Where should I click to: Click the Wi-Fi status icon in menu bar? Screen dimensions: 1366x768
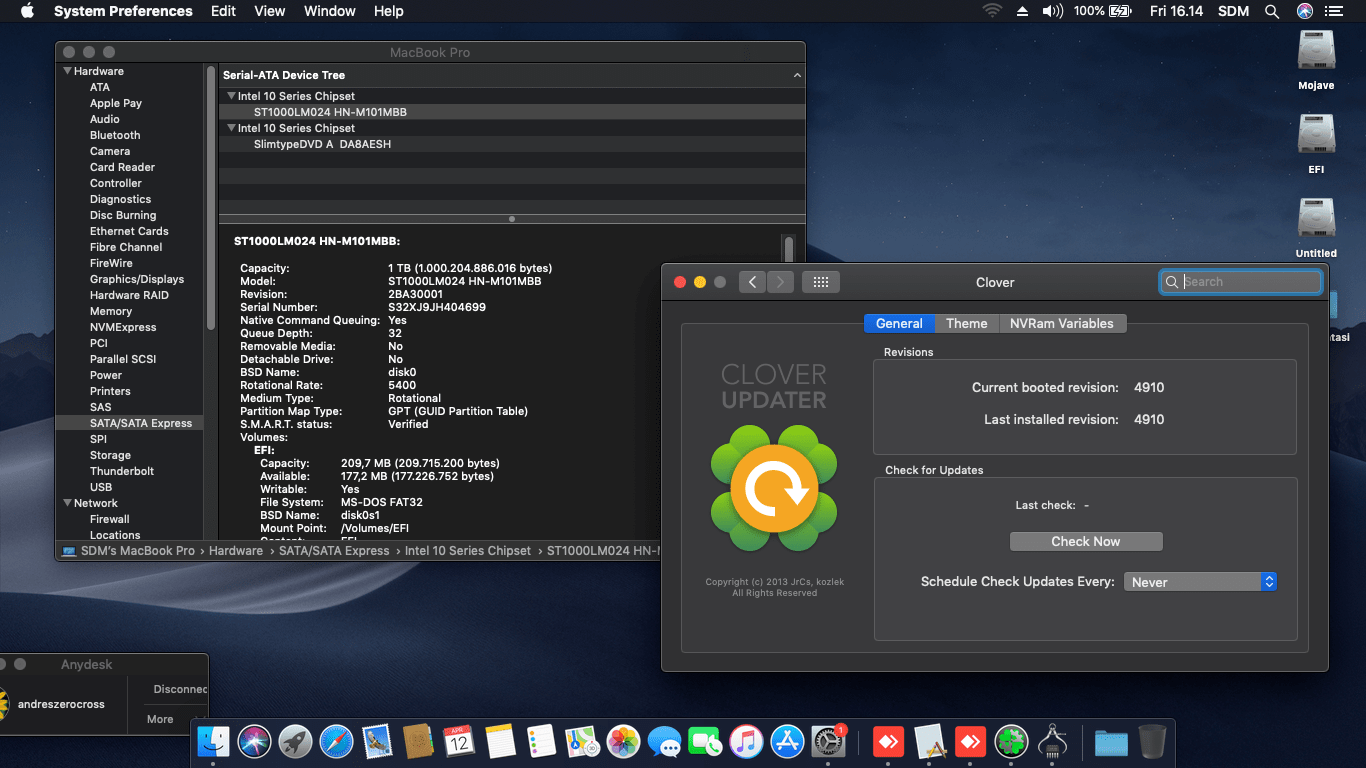coord(991,11)
